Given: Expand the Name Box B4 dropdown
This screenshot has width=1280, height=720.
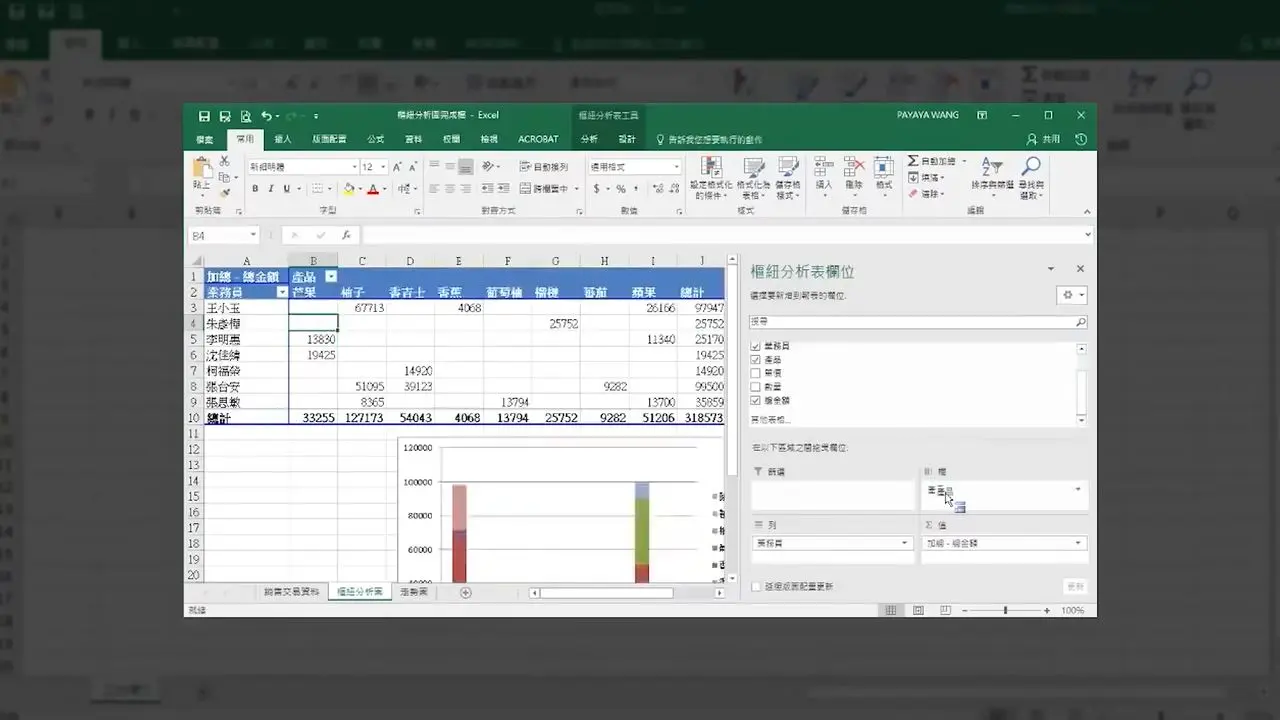Looking at the screenshot, I should 253,235.
